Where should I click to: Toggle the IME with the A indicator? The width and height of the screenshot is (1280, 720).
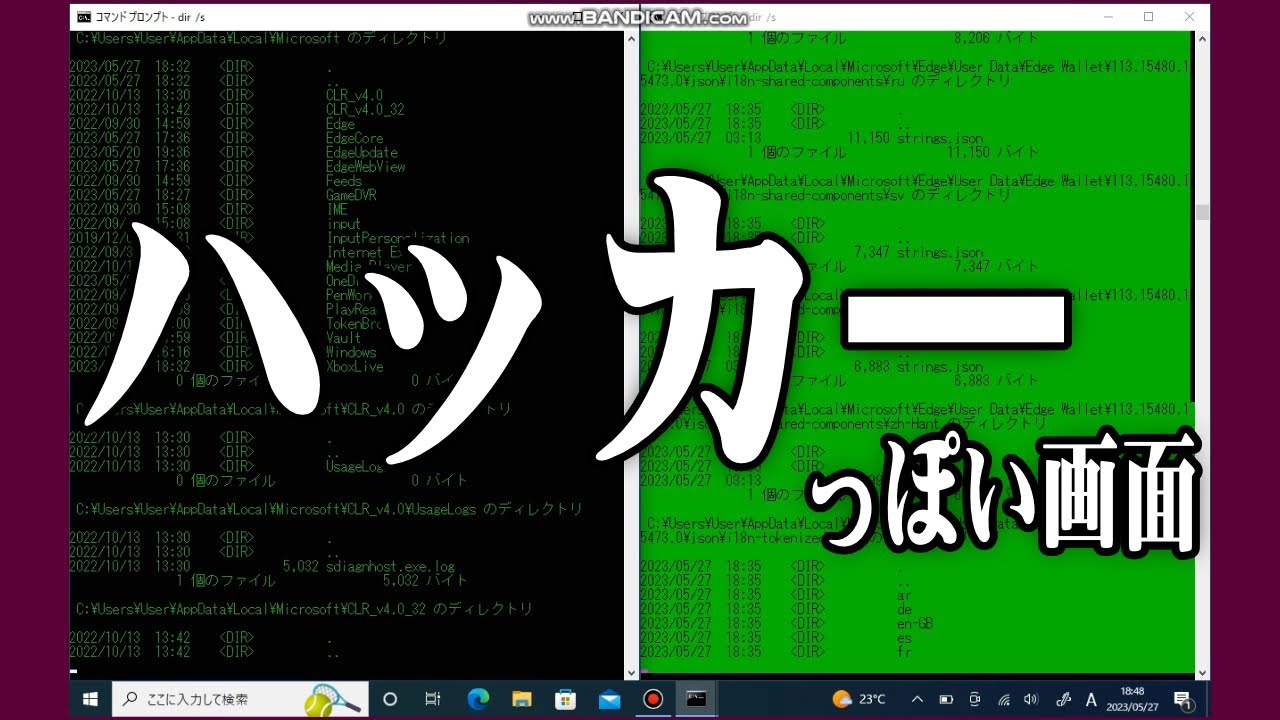1090,699
